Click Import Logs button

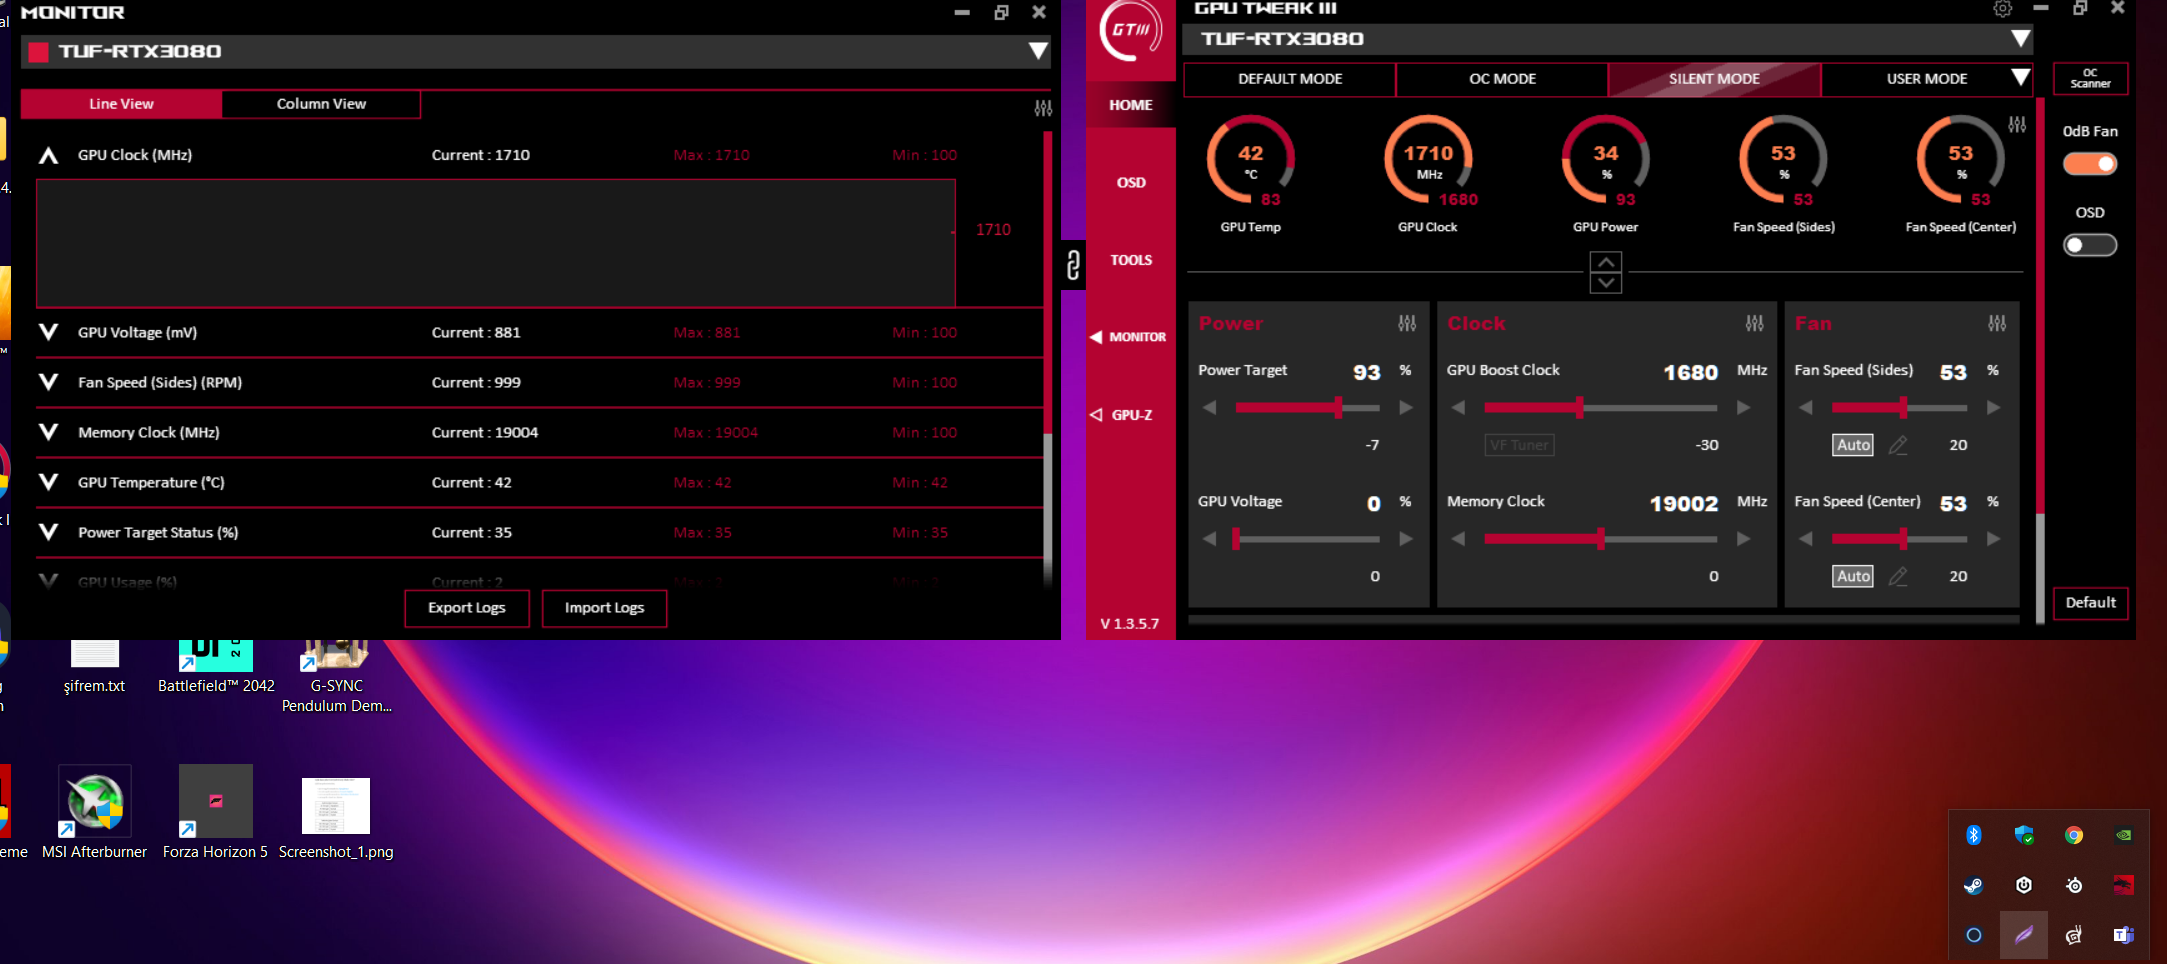[x=604, y=608]
